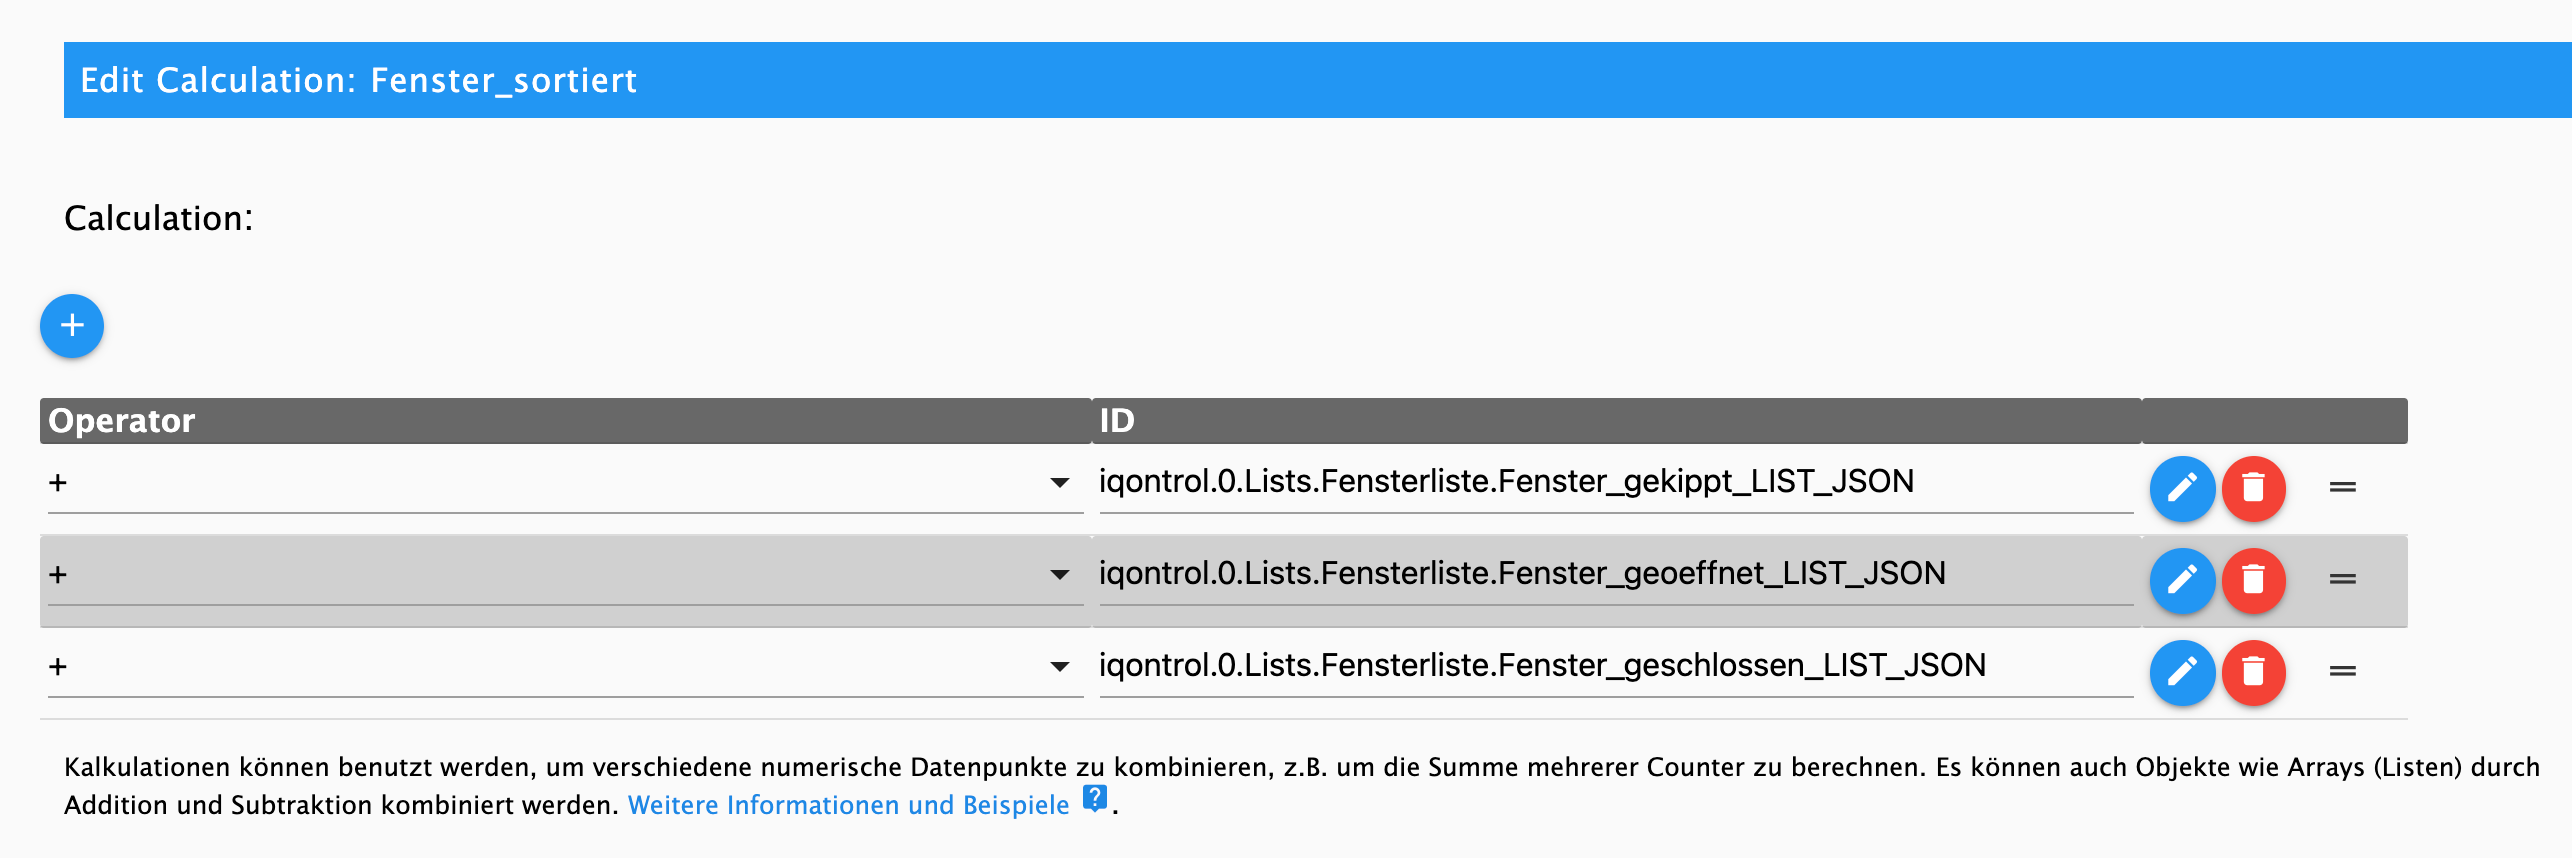Click the blue help question mark icon
The height and width of the screenshot is (858, 2572).
[1095, 799]
